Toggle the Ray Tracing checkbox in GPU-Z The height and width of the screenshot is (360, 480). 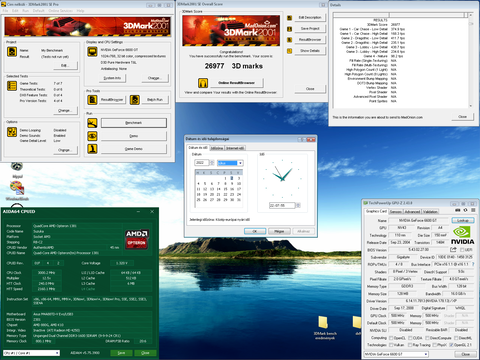(x=410, y=345)
